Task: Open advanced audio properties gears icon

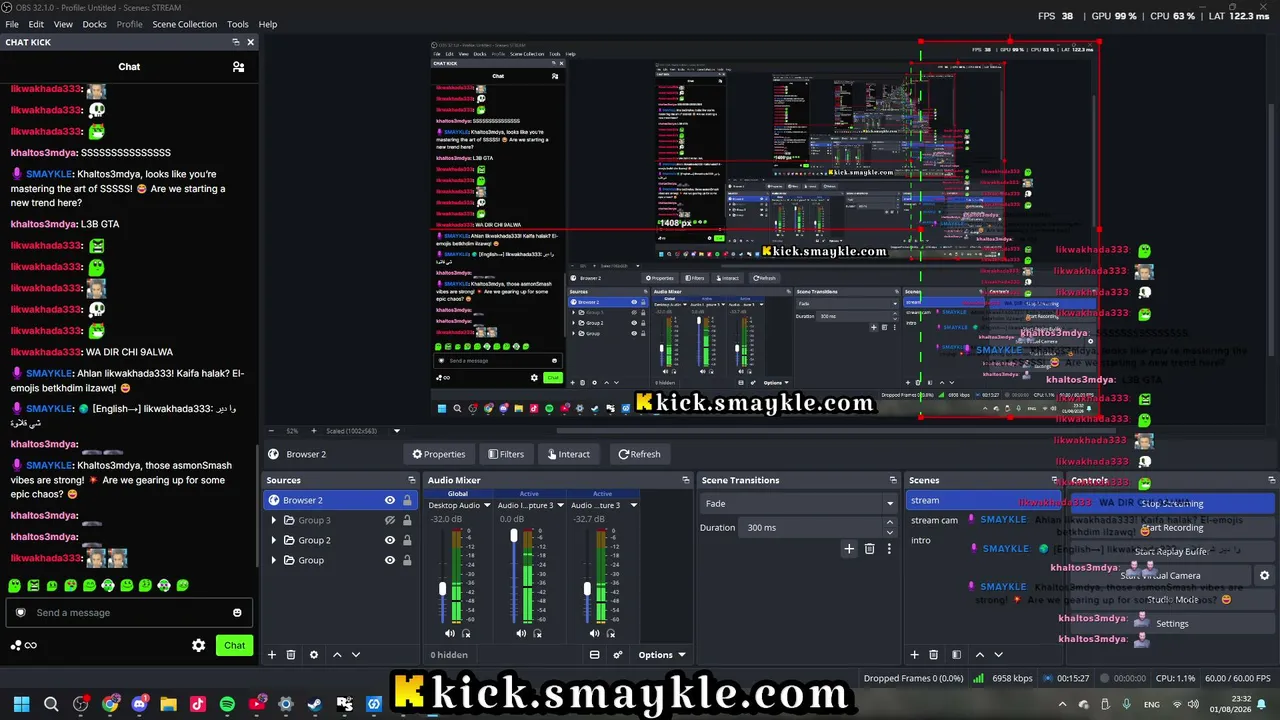Action: 618,655
